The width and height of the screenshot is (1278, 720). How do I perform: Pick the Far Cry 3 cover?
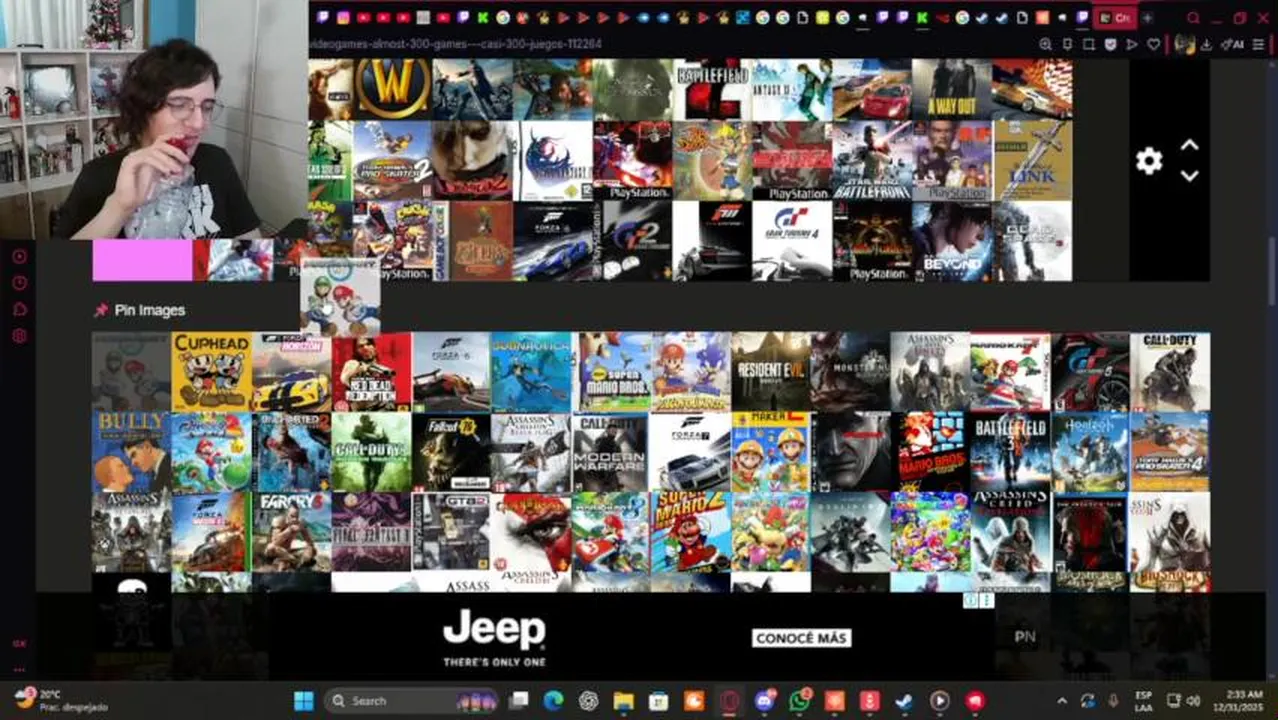tap(291, 532)
